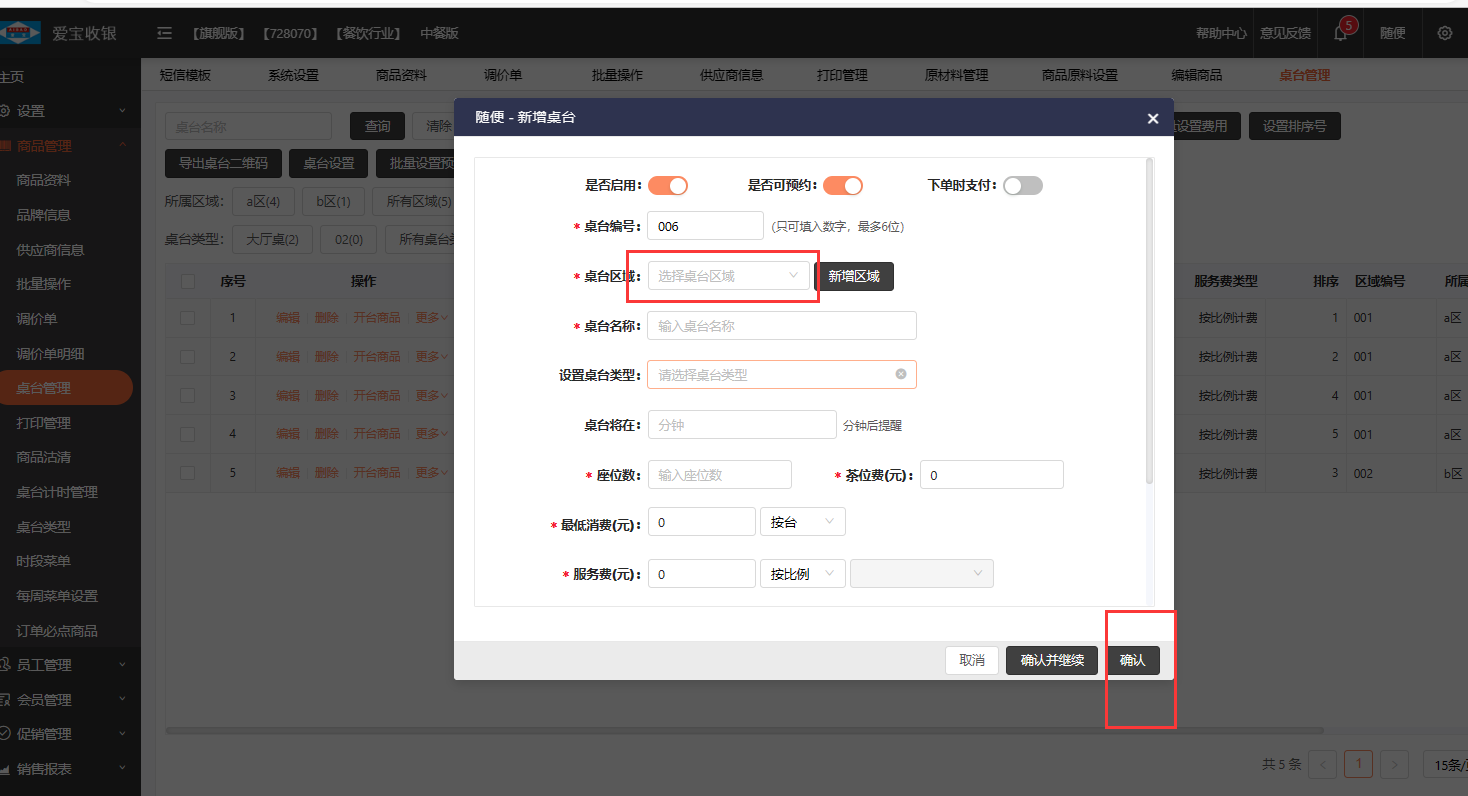The height and width of the screenshot is (796, 1468).
Task: Click the 新增区域 button
Action: [854, 276]
